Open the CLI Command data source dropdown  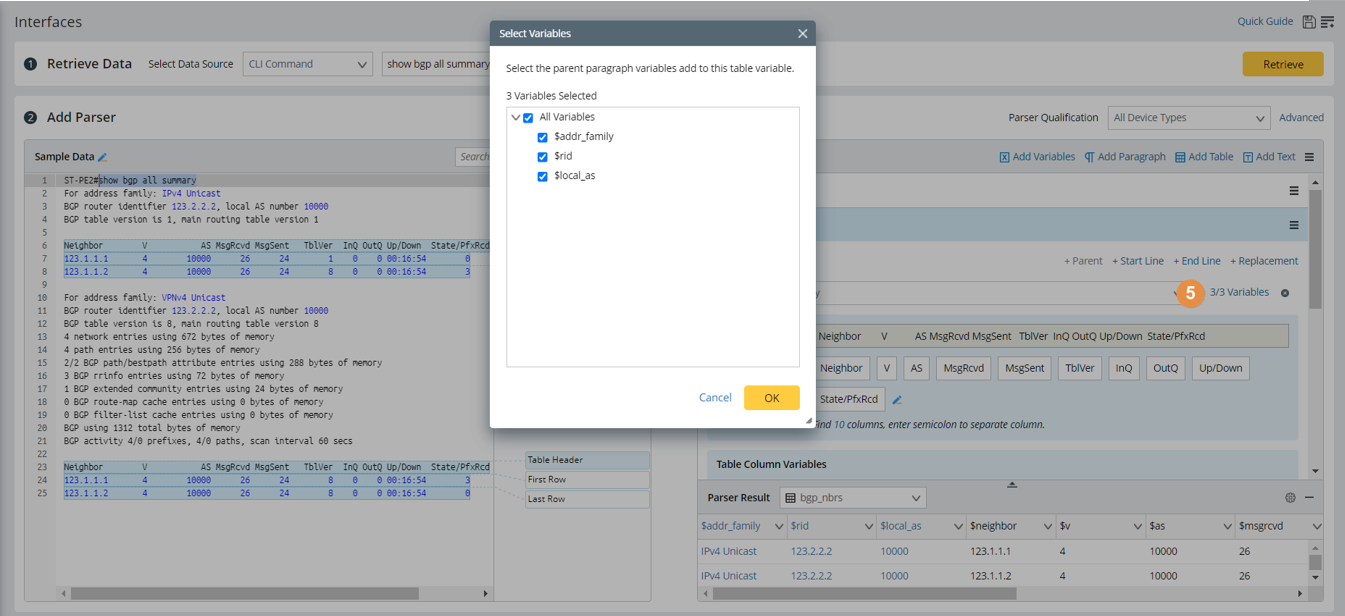(307, 64)
